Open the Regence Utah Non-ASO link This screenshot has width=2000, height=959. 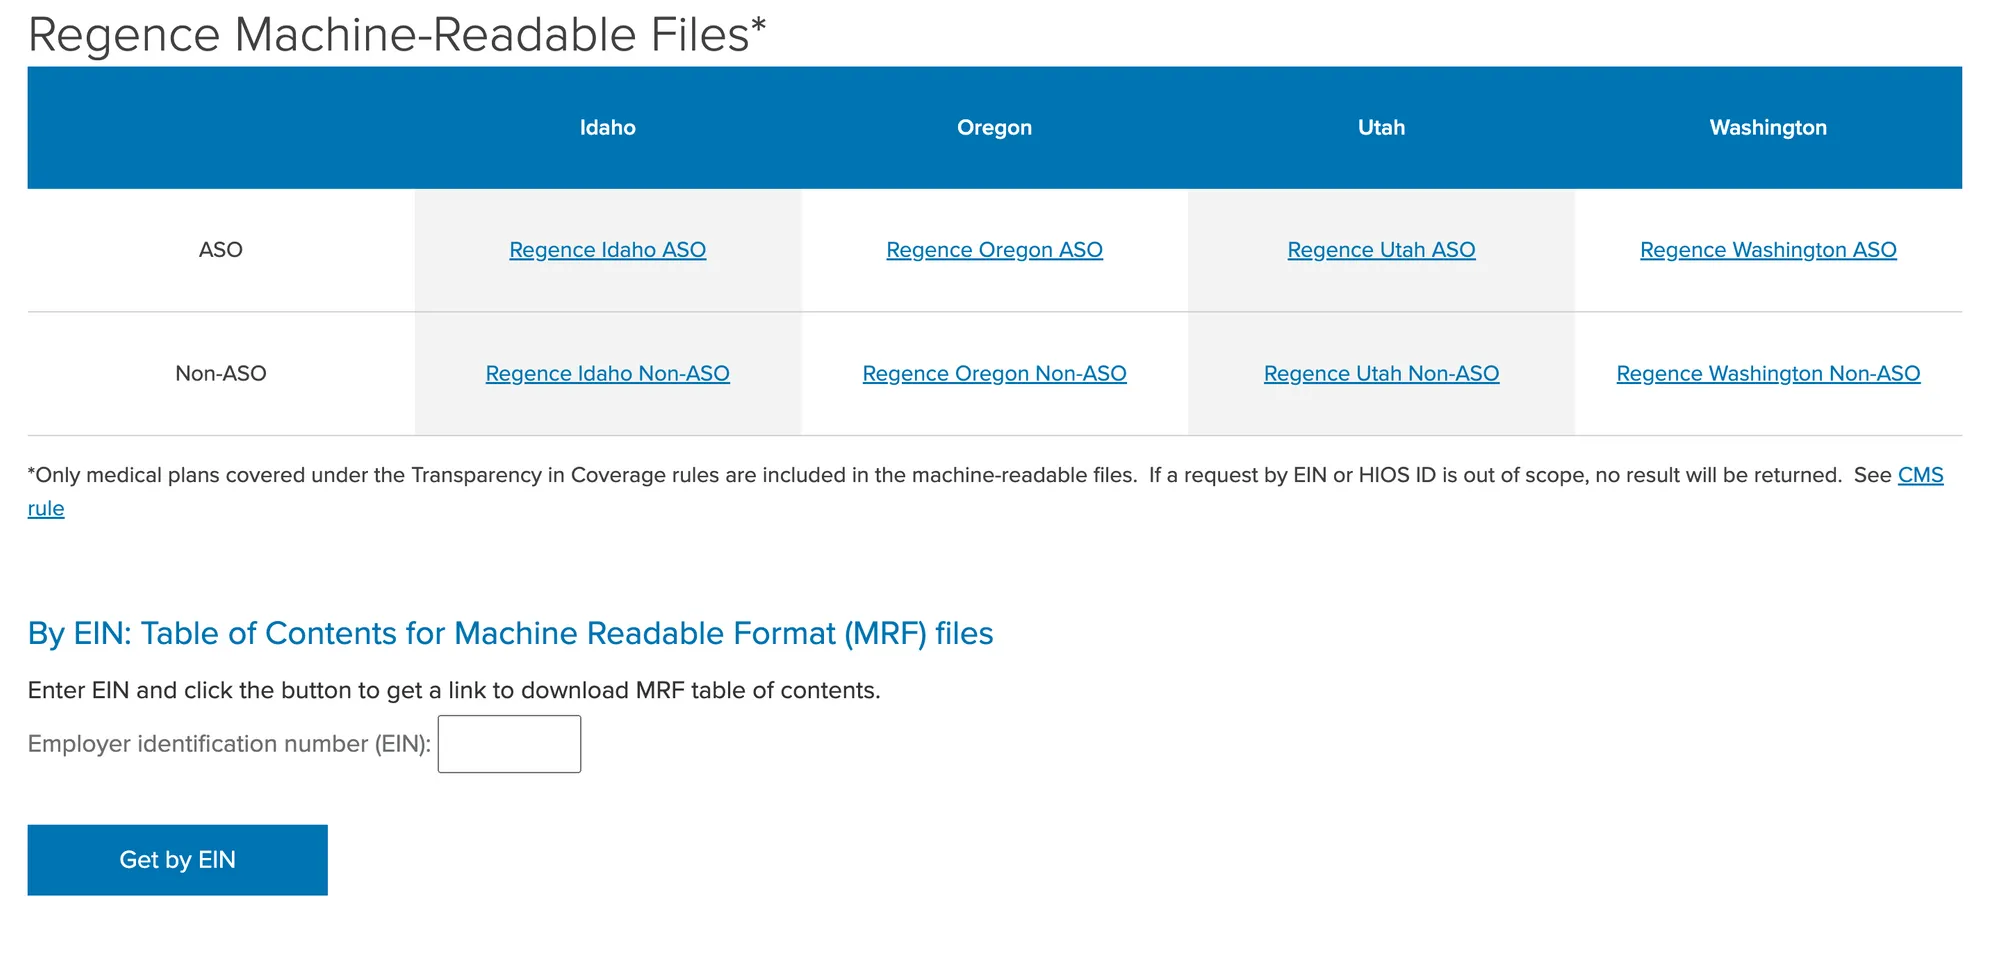point(1381,374)
